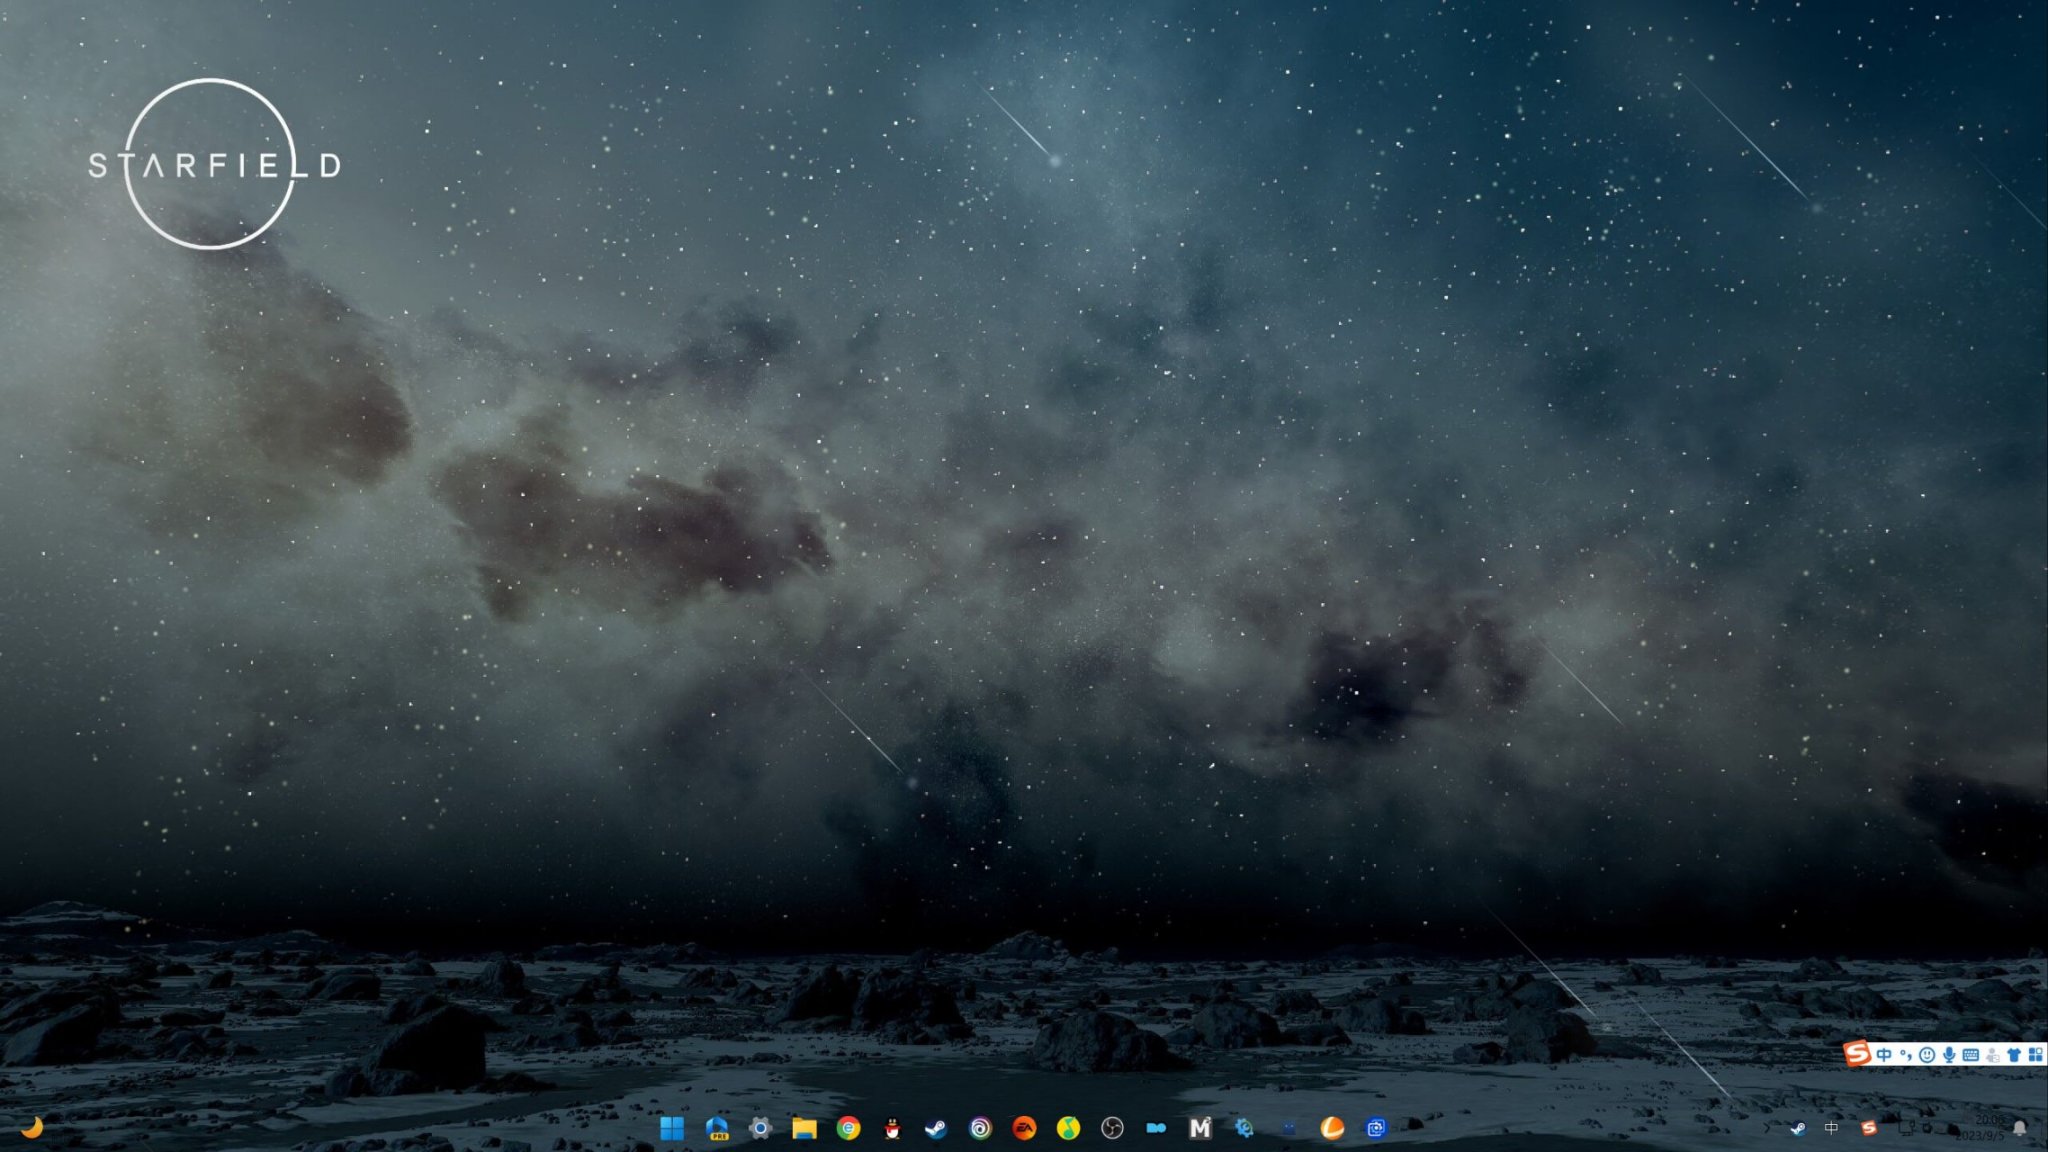Toggle taskbar IME language indicator
This screenshot has height=1152, width=2048.
click(x=1831, y=1128)
